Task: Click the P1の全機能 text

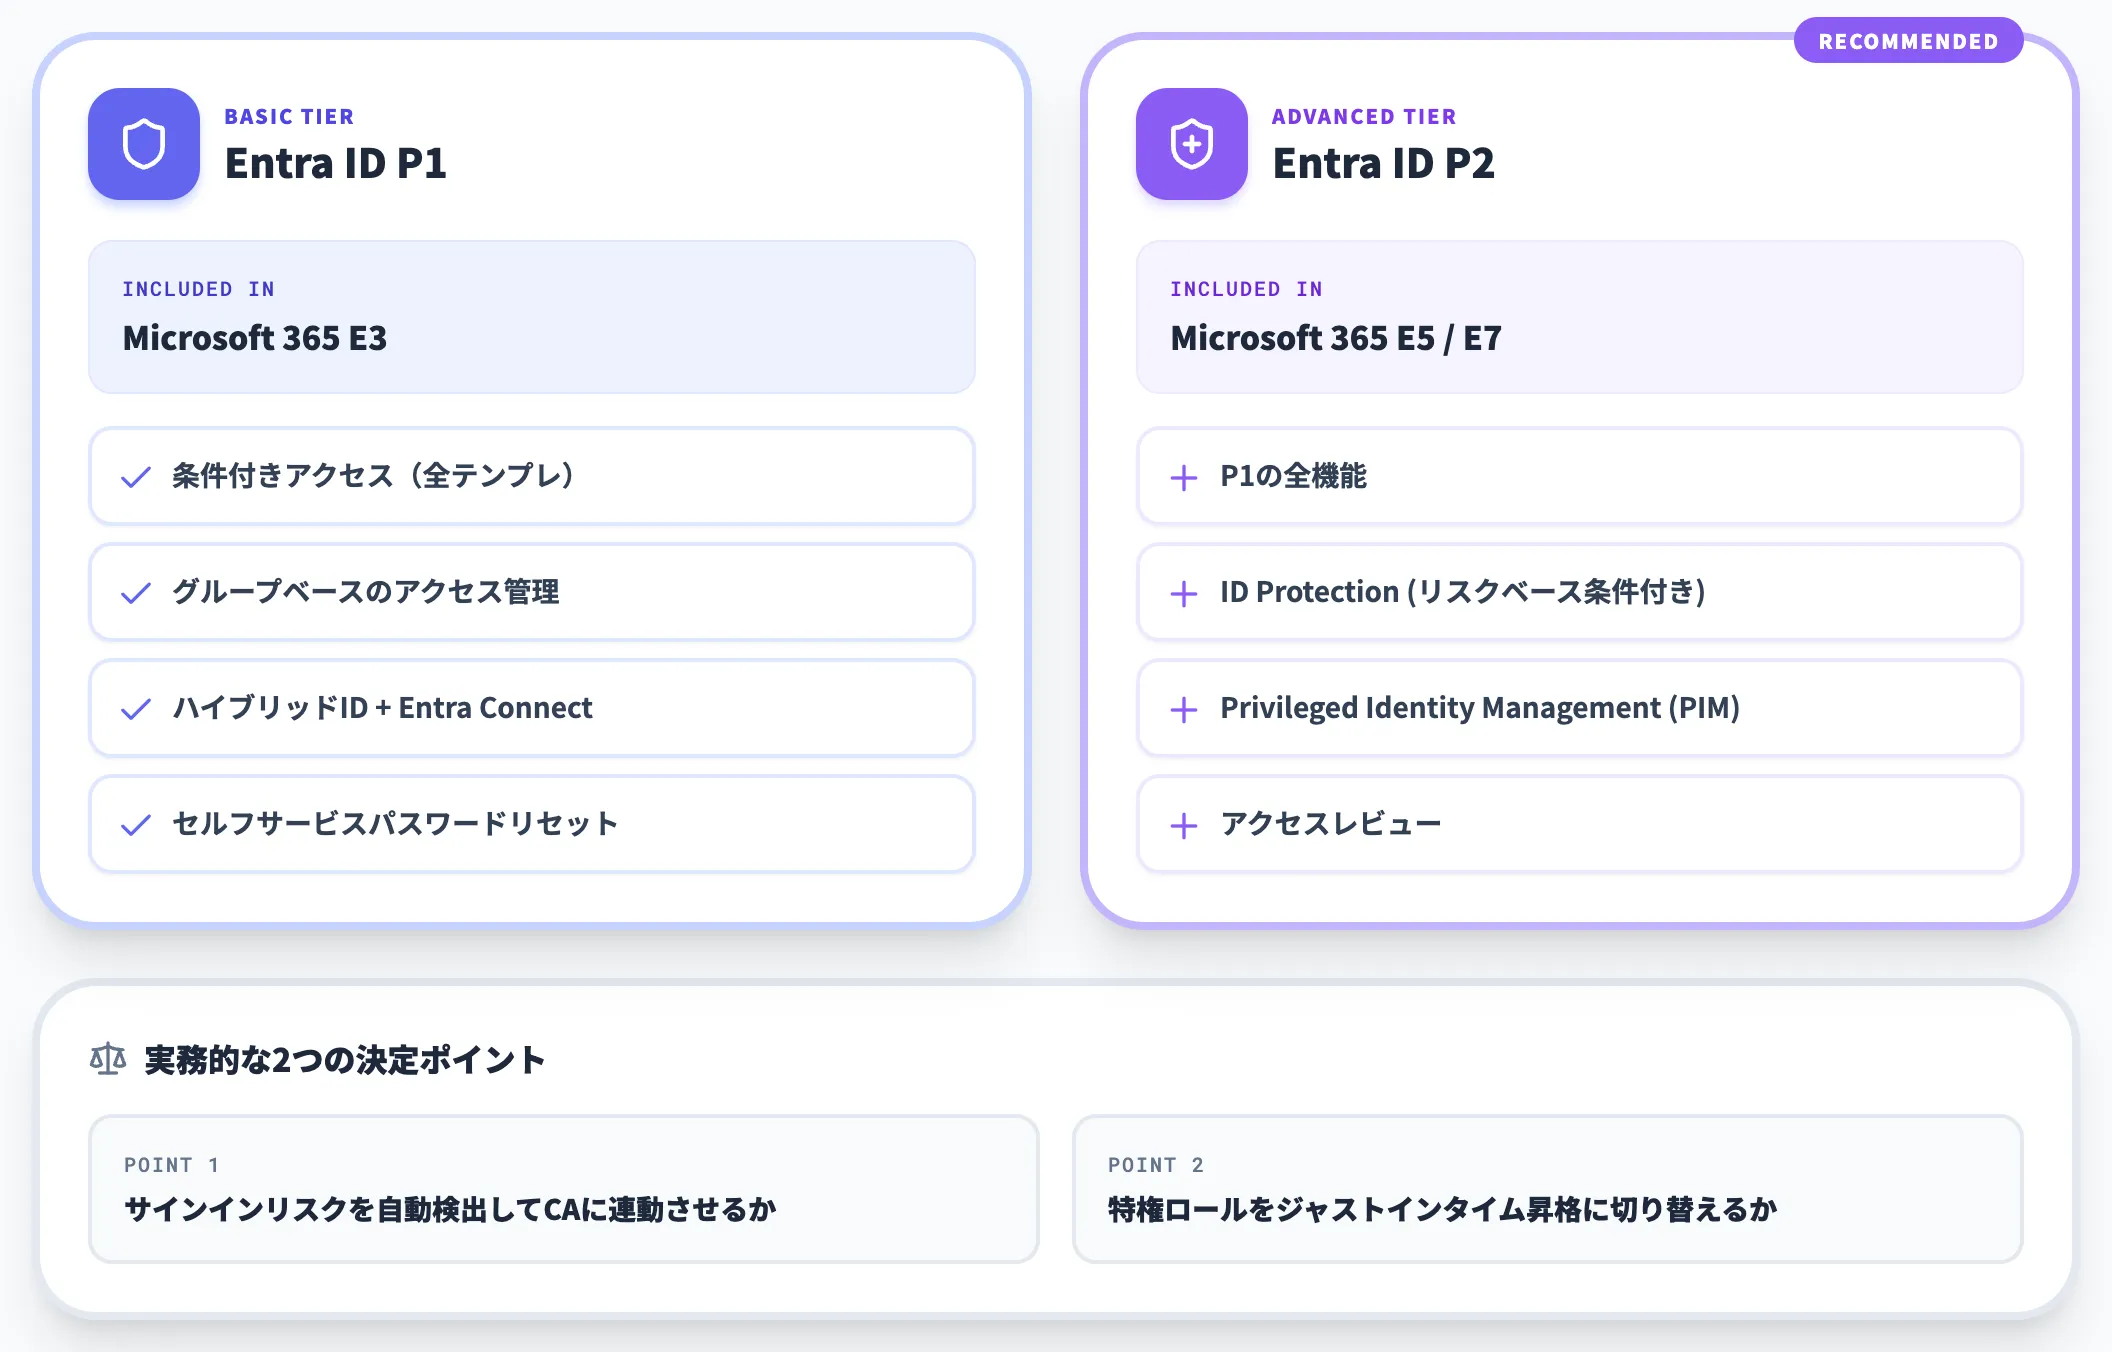Action: (x=1293, y=476)
